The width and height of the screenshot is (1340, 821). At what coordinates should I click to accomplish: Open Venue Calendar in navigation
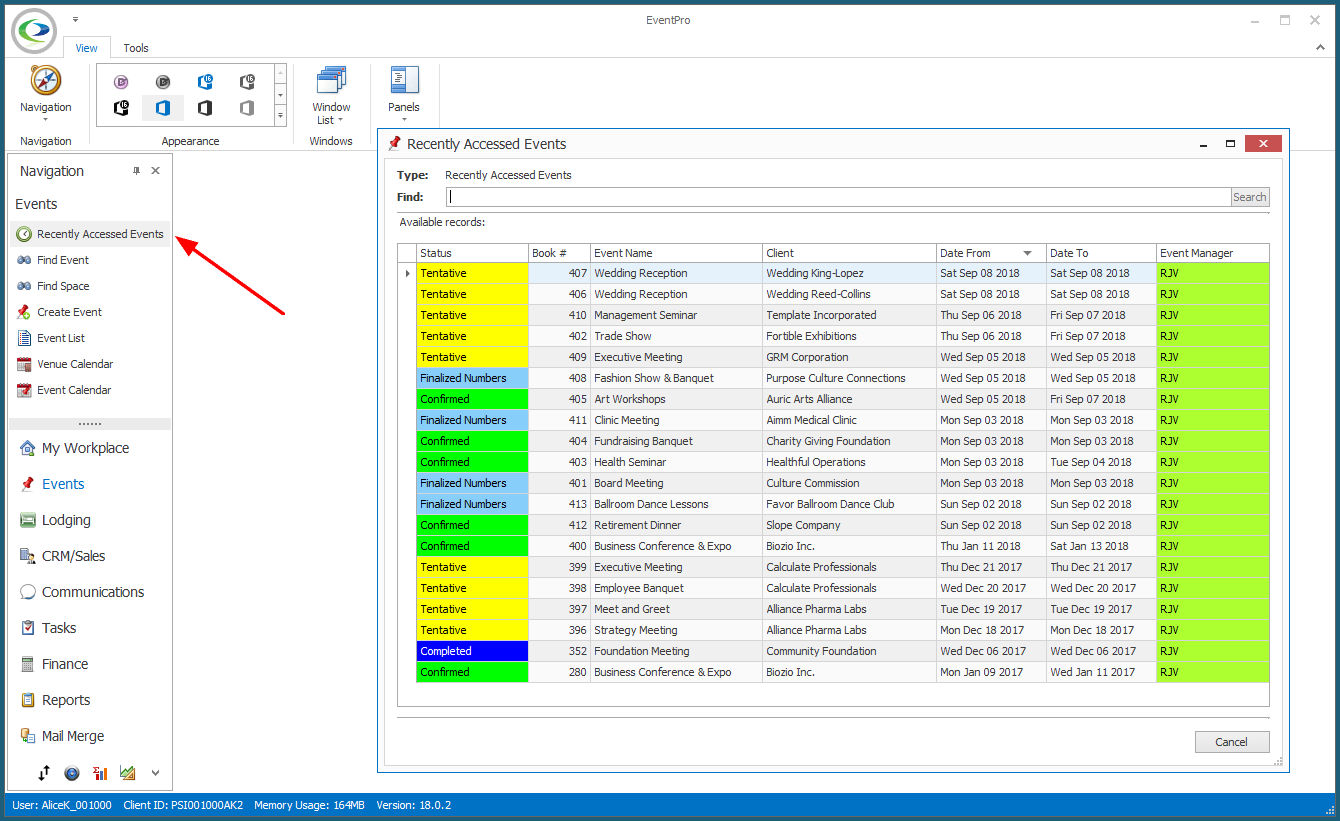[x=65, y=364]
